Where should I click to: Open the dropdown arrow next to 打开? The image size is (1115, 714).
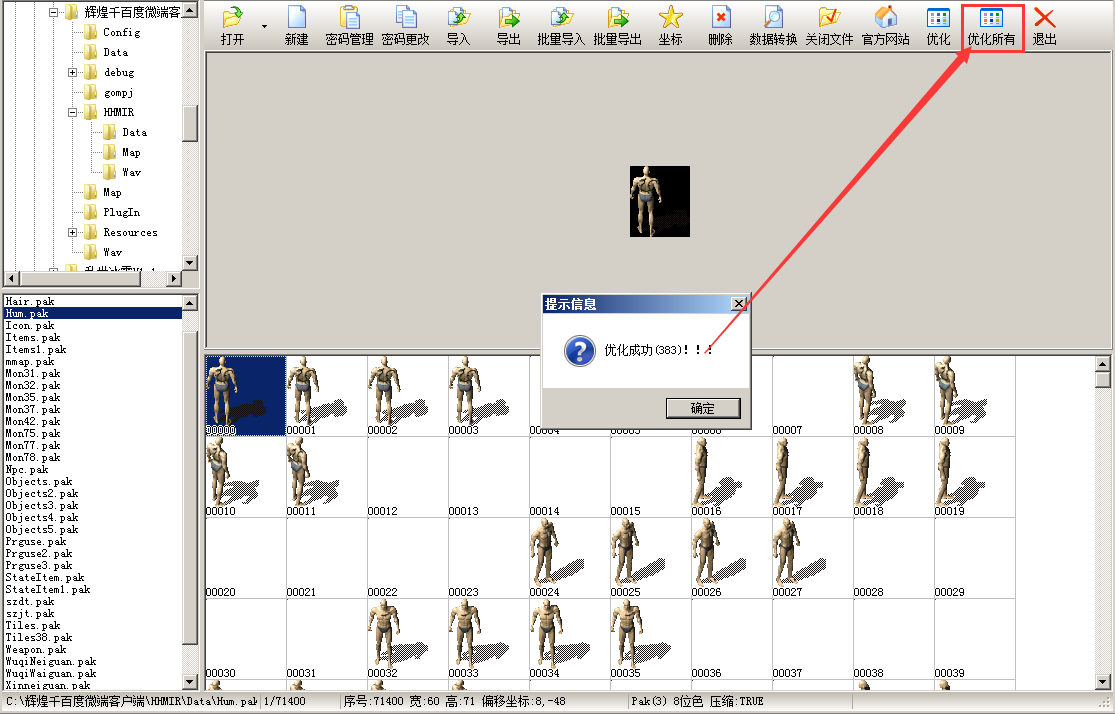coord(265,26)
